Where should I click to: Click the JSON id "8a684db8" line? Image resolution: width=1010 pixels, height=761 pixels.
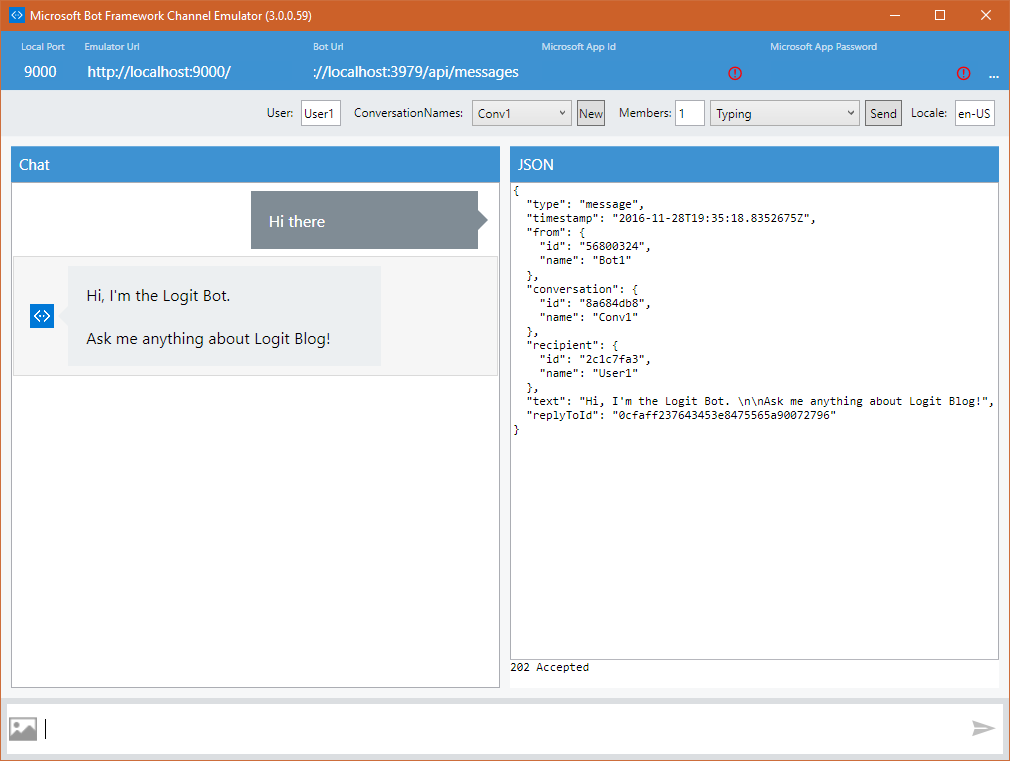(x=595, y=303)
